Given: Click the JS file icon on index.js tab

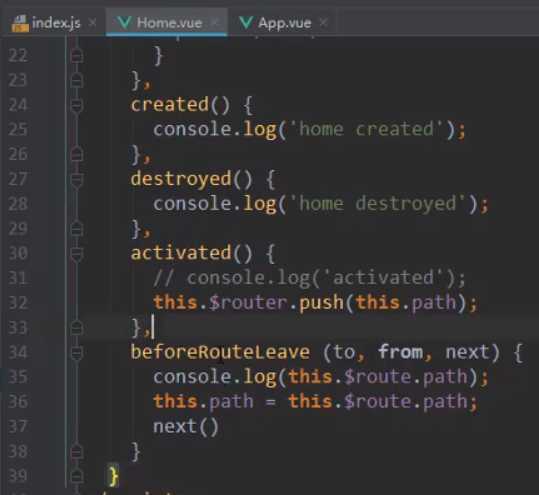Looking at the screenshot, I should point(20,23).
